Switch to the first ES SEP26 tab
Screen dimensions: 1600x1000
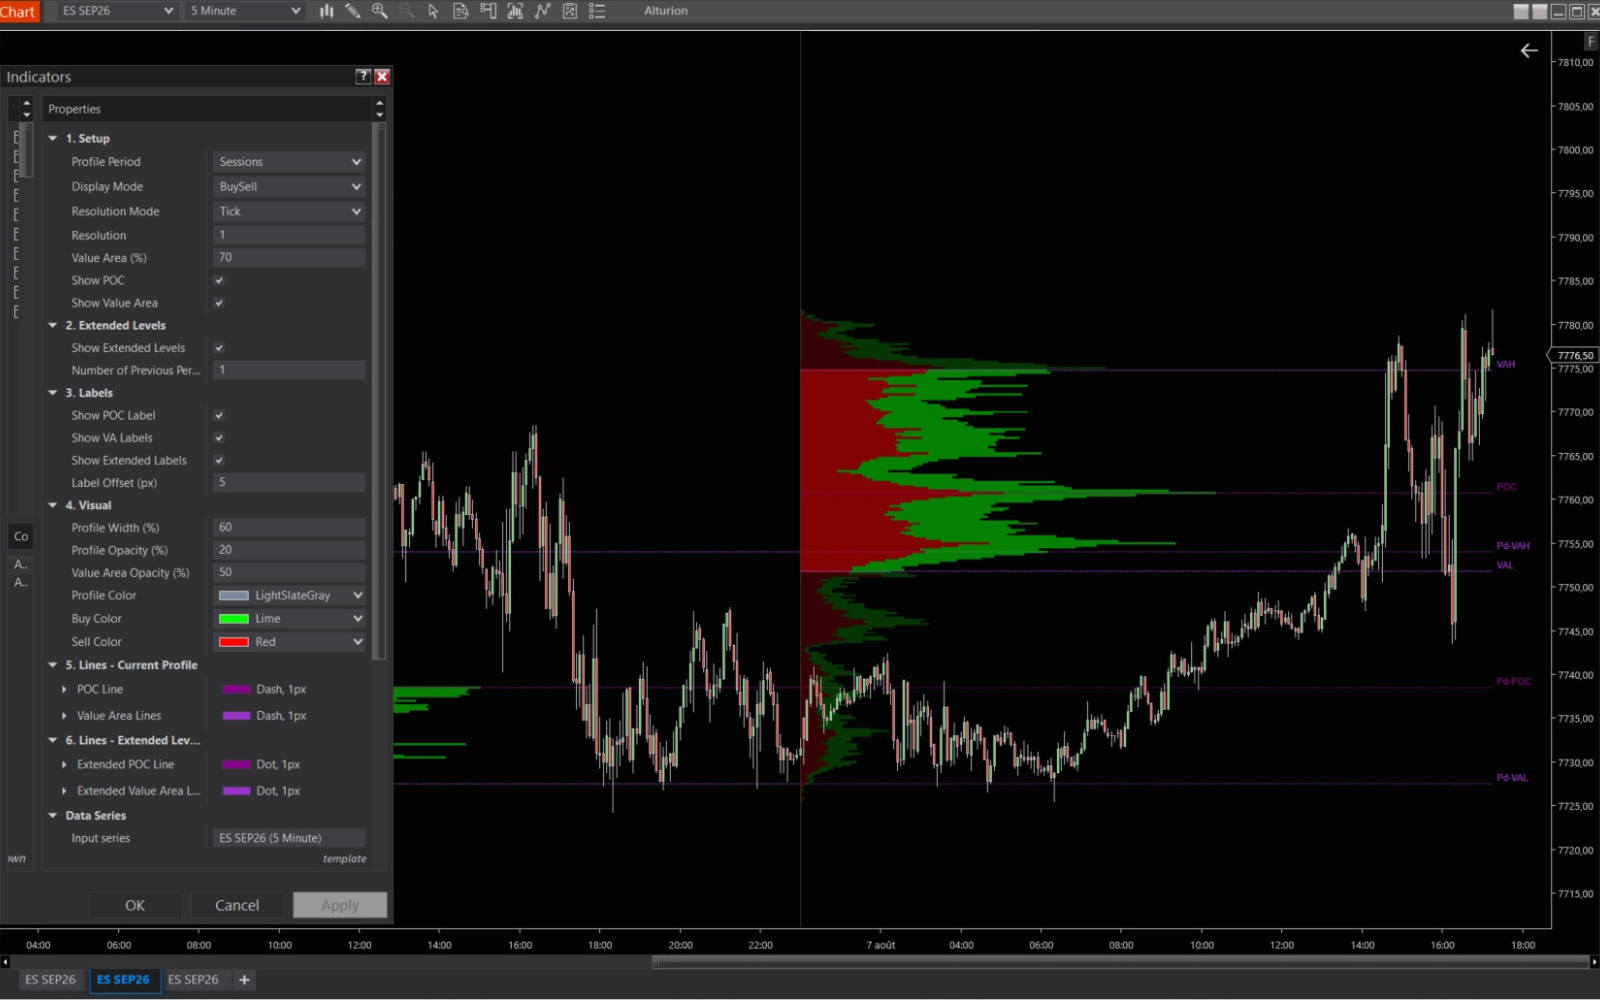(x=50, y=980)
